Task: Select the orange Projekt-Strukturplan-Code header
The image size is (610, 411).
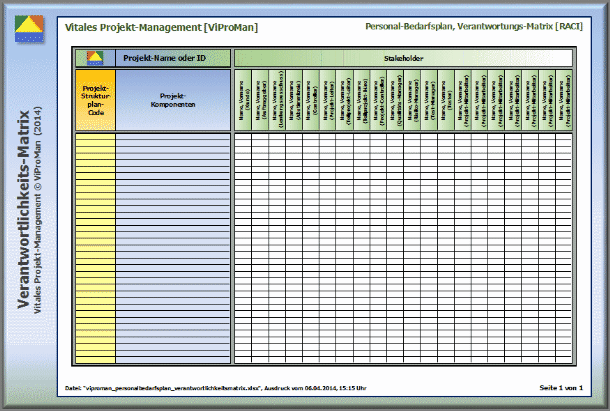Action: coord(95,101)
